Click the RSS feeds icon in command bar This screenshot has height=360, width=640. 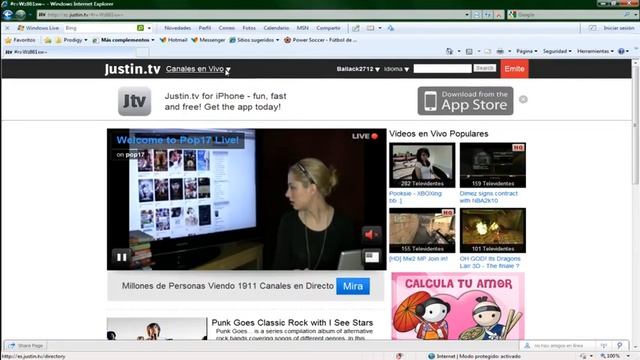click(469, 51)
